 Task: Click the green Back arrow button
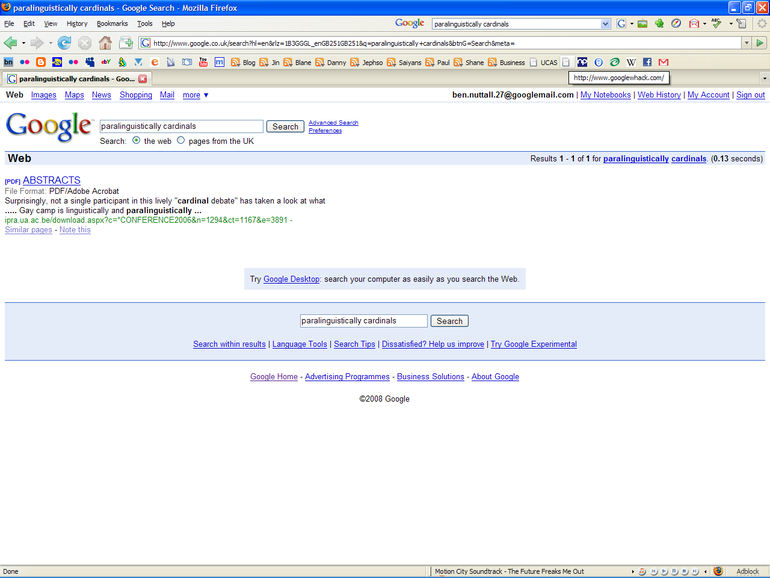click(x=10, y=43)
